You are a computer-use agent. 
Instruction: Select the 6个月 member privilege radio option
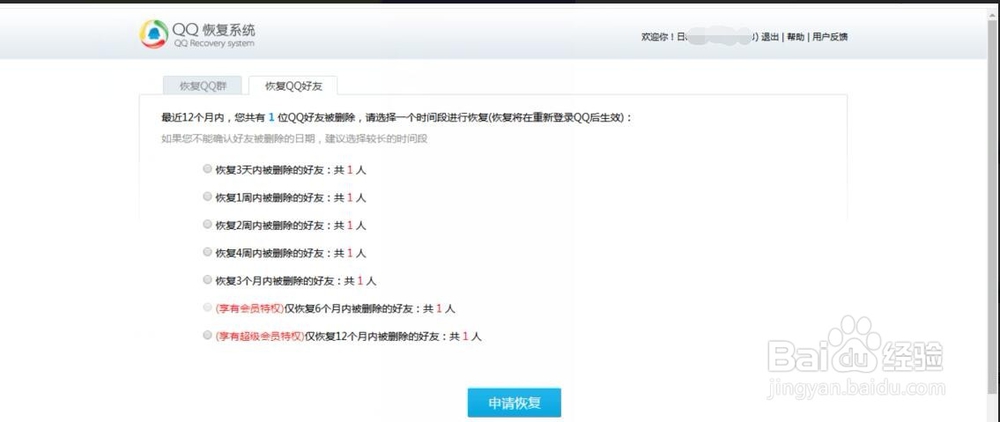pyautogui.click(x=207, y=308)
